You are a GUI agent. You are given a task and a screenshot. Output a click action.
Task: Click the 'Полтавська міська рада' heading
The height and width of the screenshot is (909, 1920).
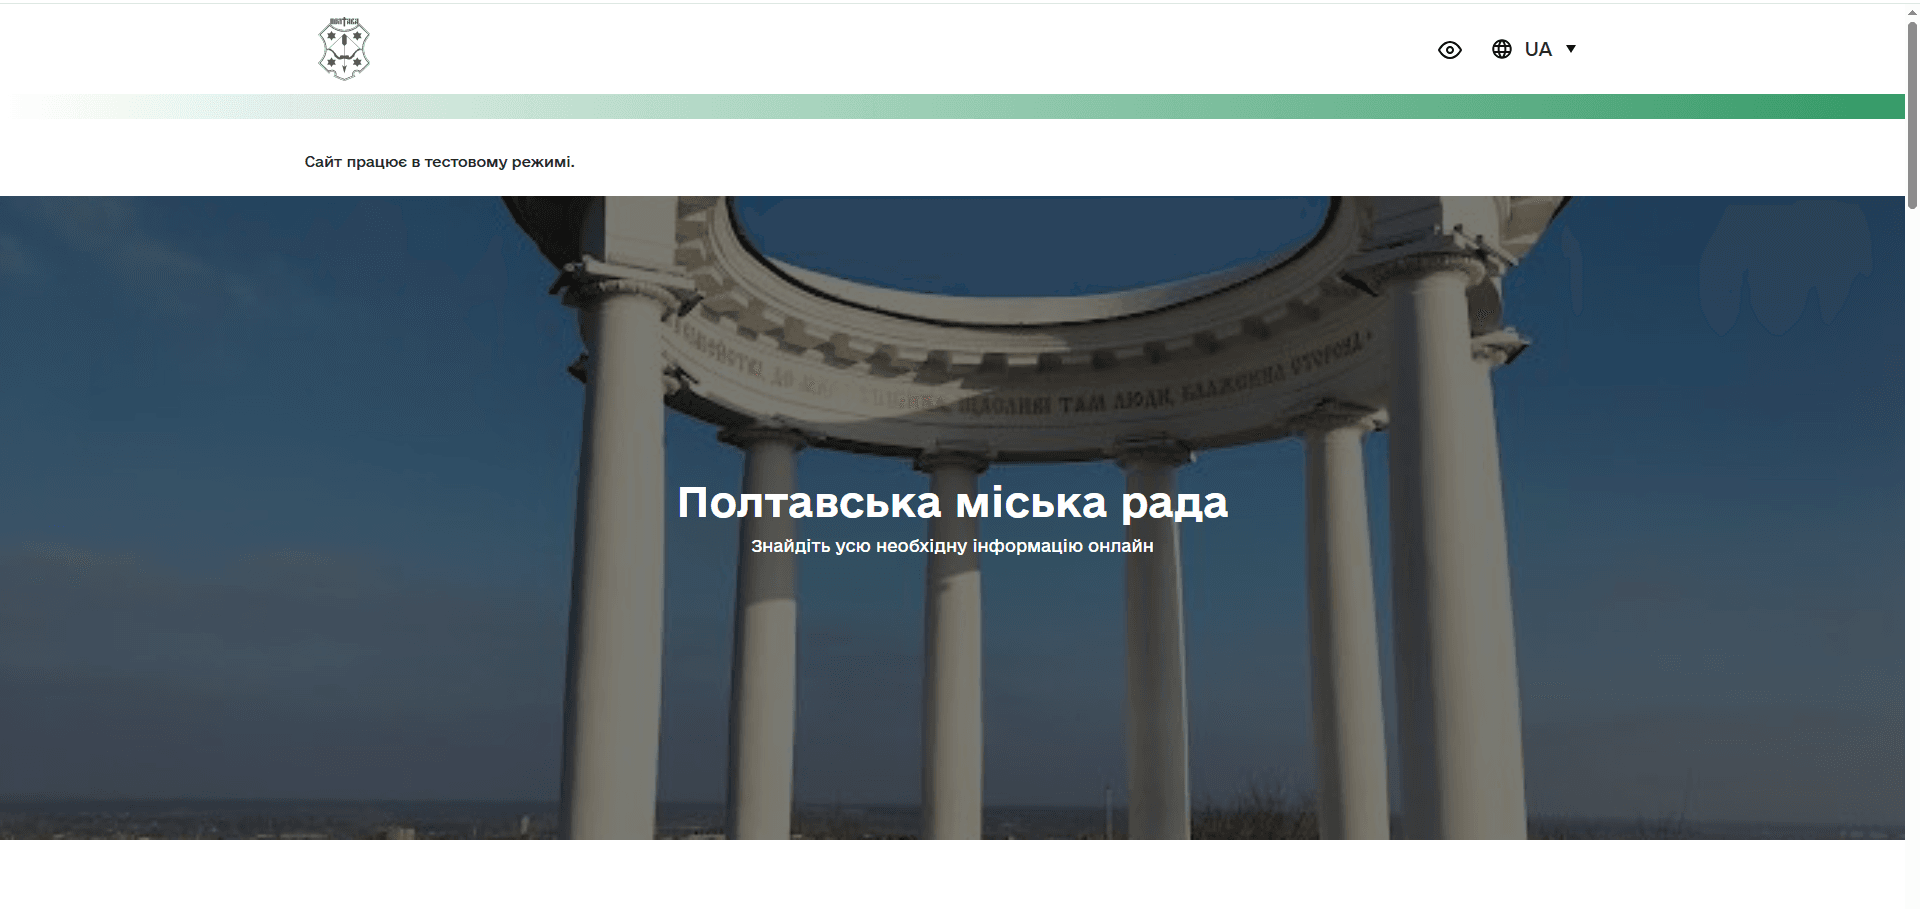tap(952, 502)
